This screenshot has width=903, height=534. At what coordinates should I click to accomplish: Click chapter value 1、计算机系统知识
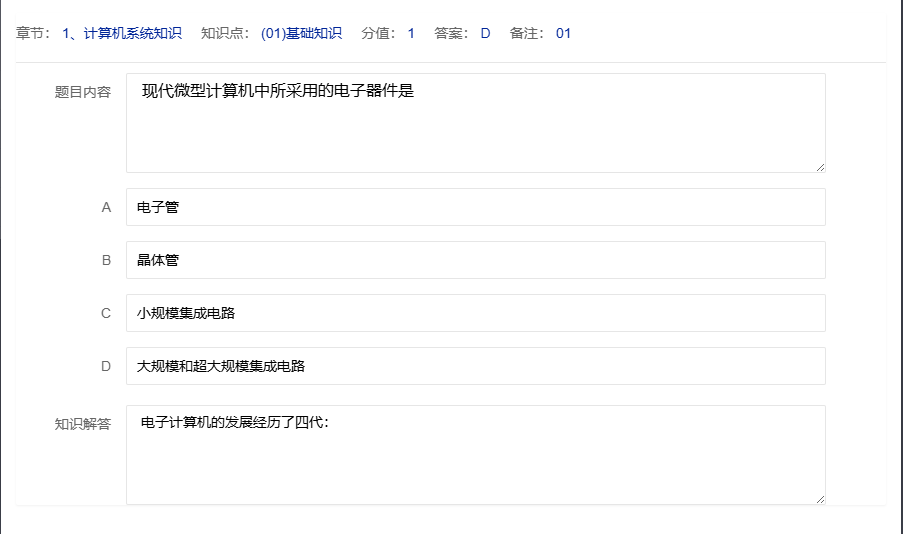point(122,33)
